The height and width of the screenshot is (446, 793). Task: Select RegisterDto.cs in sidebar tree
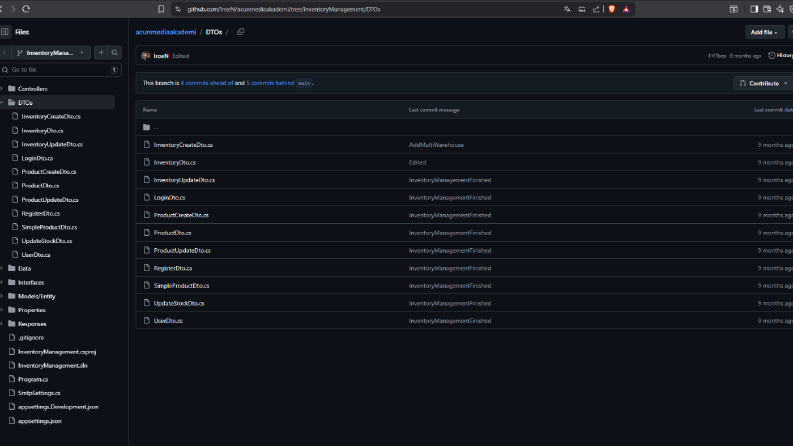click(x=40, y=213)
